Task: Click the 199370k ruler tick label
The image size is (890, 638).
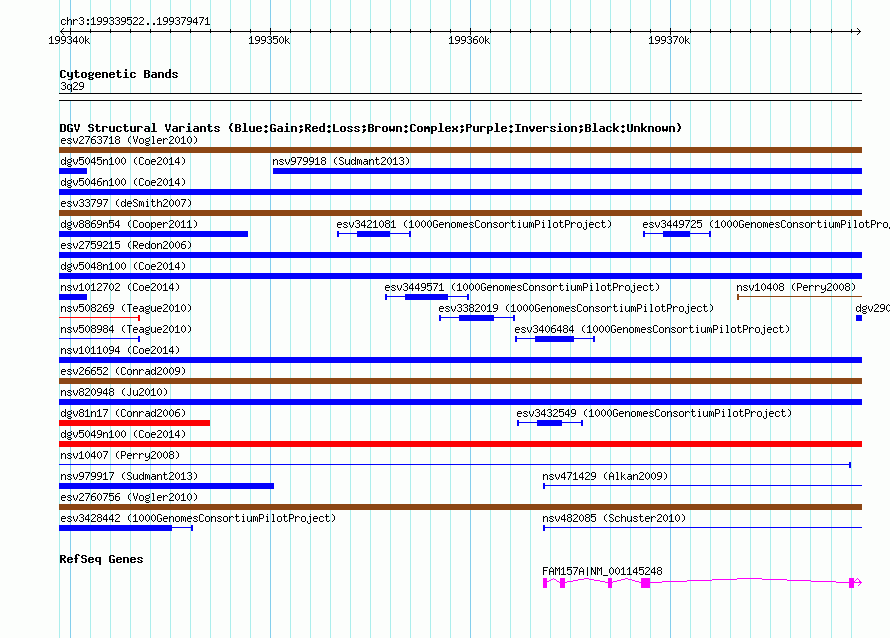Action: pos(669,40)
